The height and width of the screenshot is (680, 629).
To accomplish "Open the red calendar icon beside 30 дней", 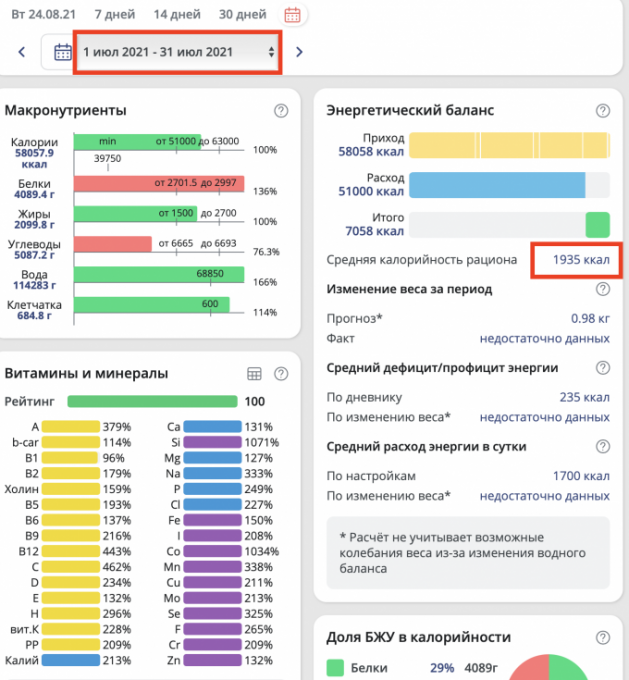I will pyautogui.click(x=292, y=15).
